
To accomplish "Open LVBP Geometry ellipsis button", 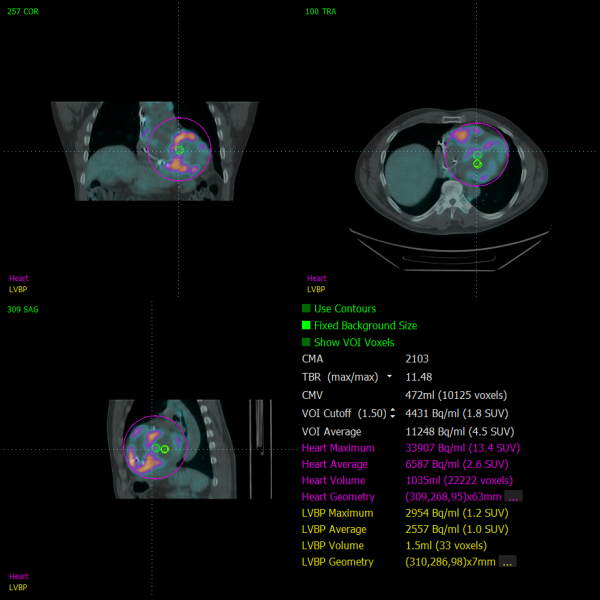I will [507, 562].
